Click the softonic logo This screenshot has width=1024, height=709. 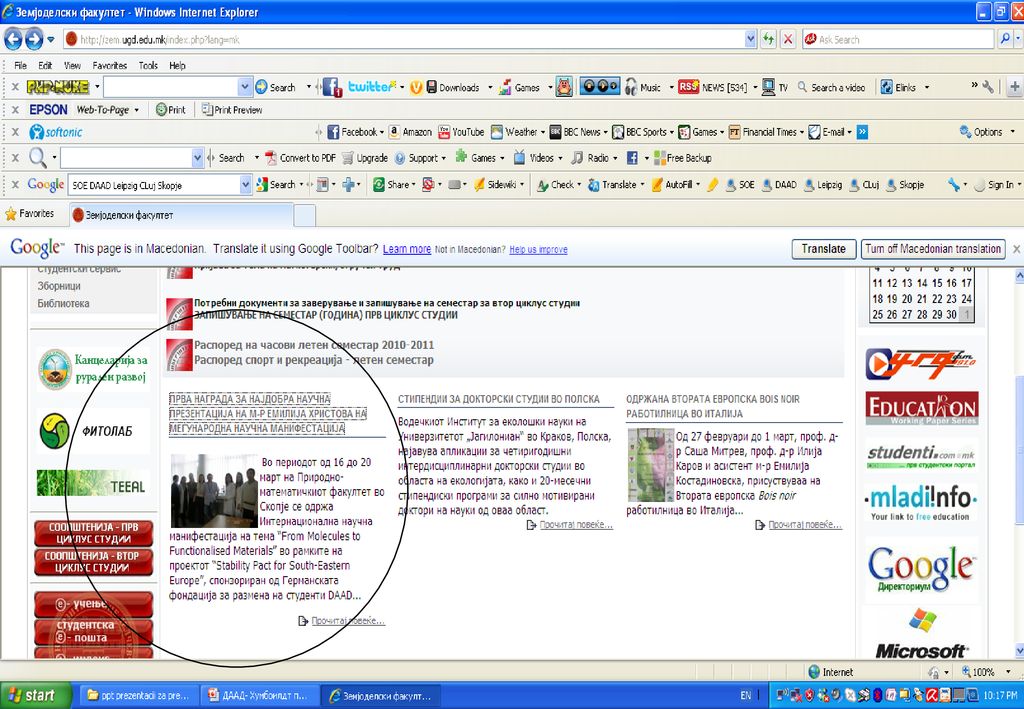[x=56, y=132]
